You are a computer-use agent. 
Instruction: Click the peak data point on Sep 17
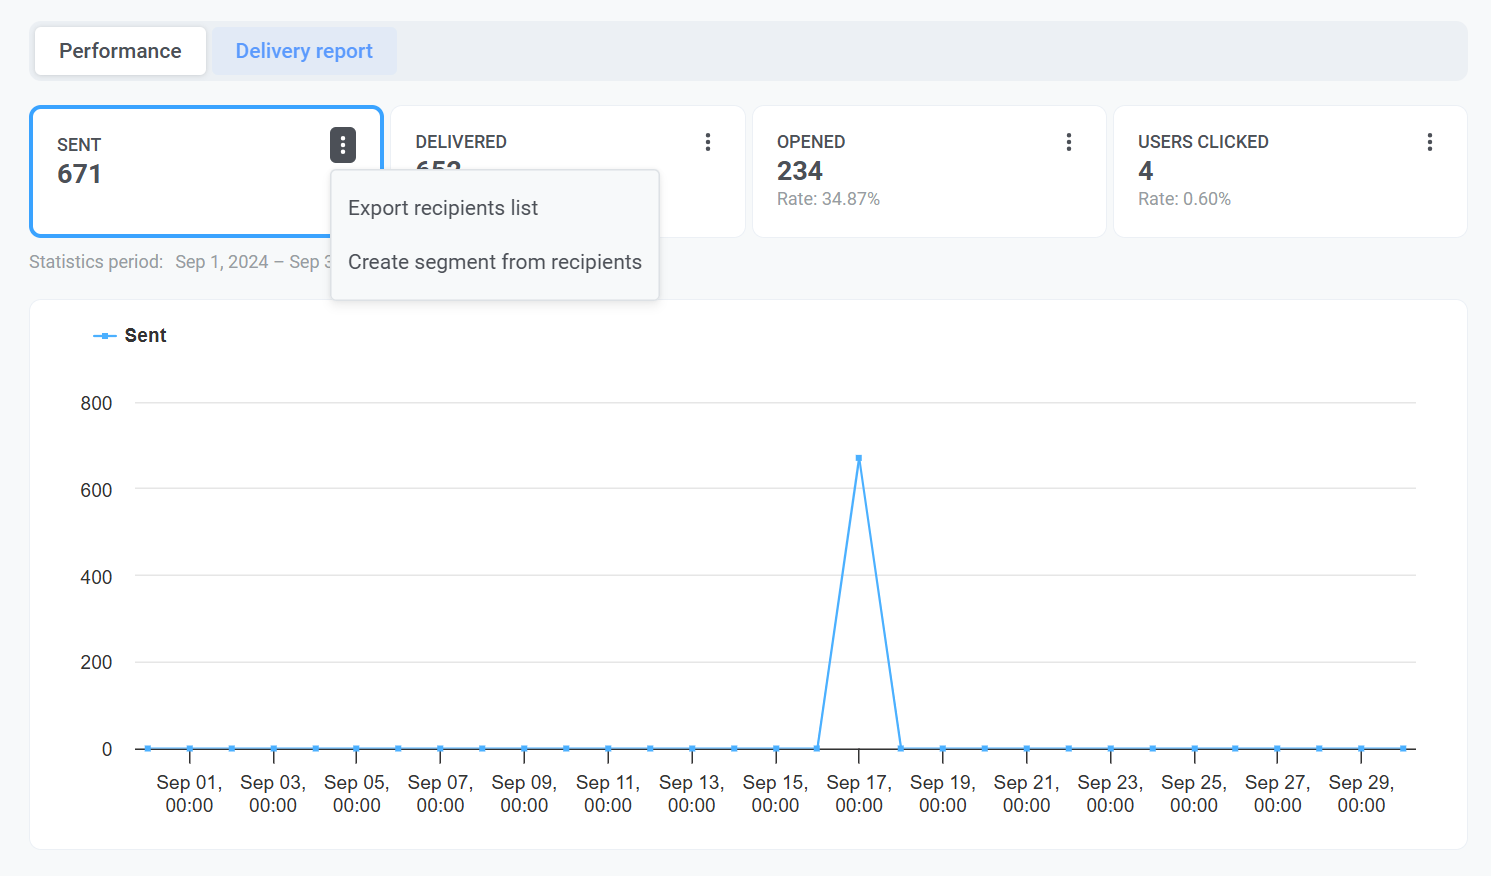[859, 459]
